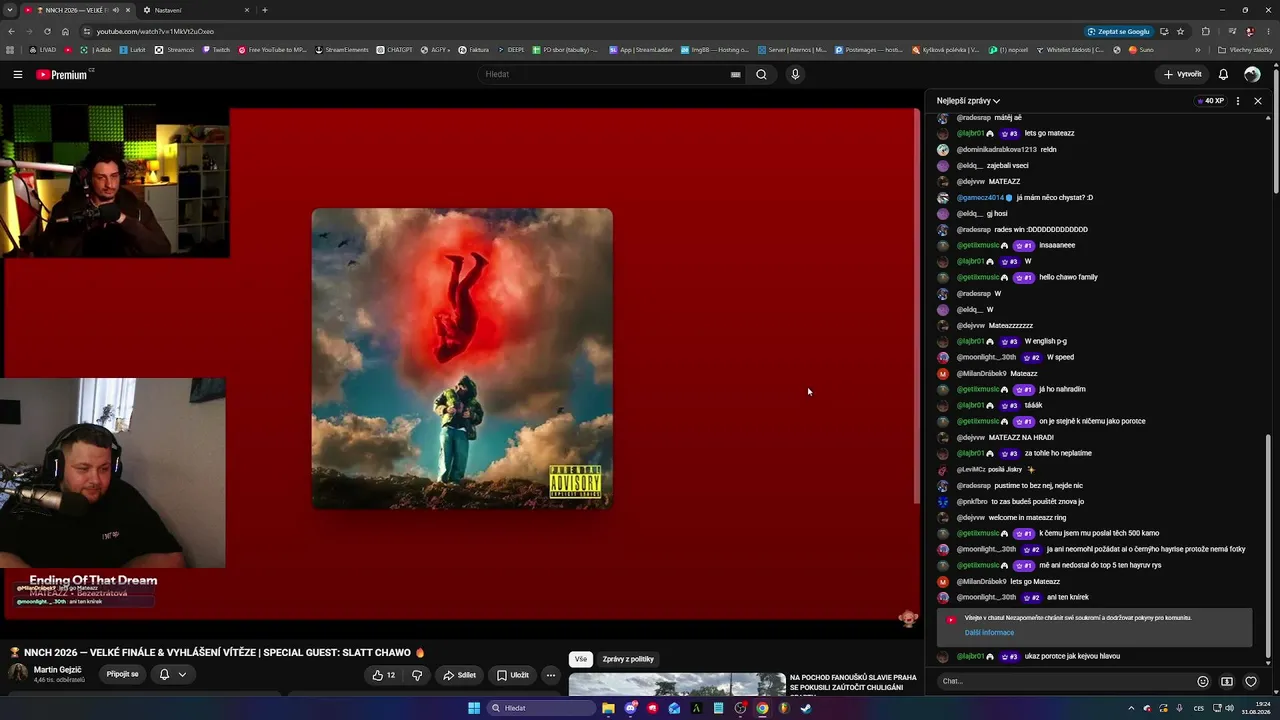
Task: Toggle notification bell for Martin Gejzič
Action: click(x=164, y=675)
